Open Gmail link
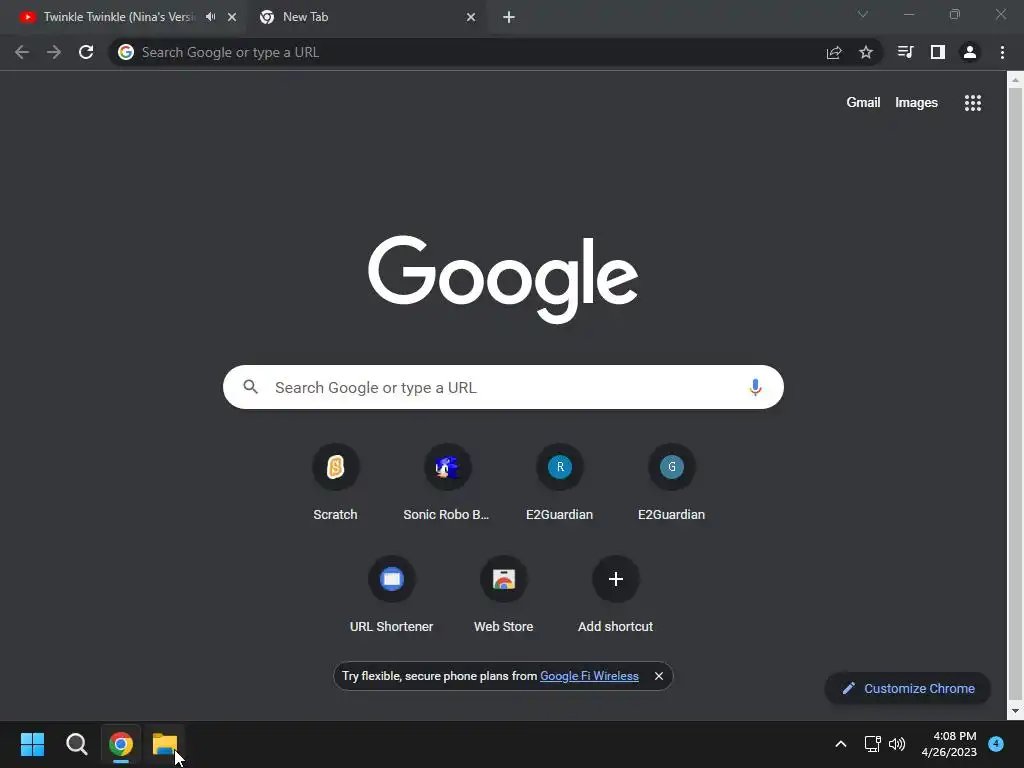 (863, 103)
